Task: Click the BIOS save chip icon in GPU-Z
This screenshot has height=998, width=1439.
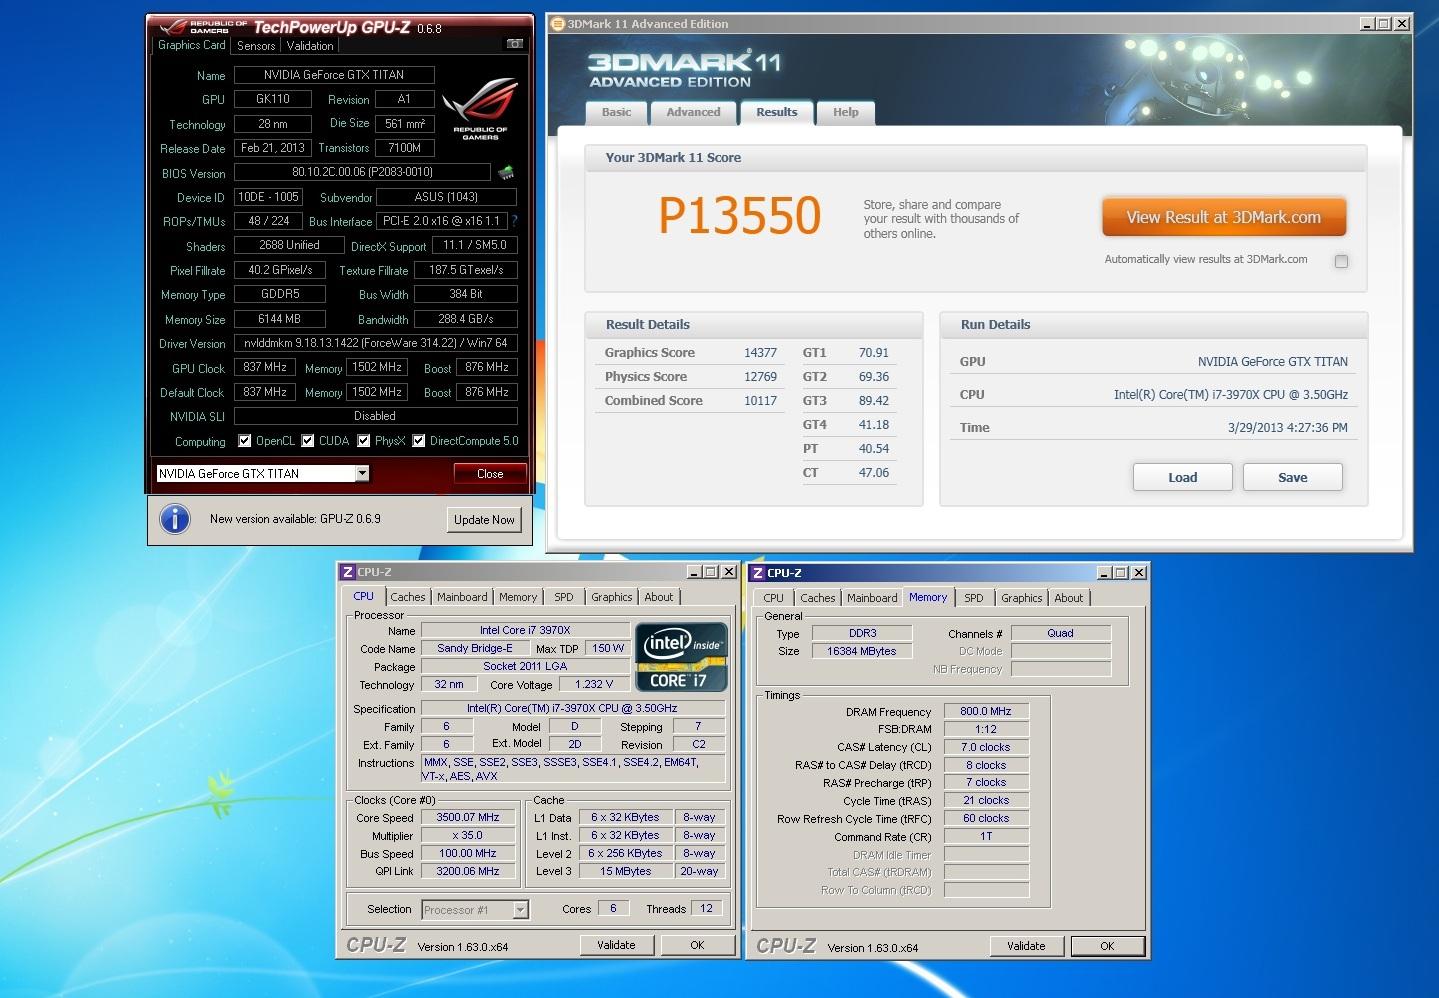Action: [507, 172]
